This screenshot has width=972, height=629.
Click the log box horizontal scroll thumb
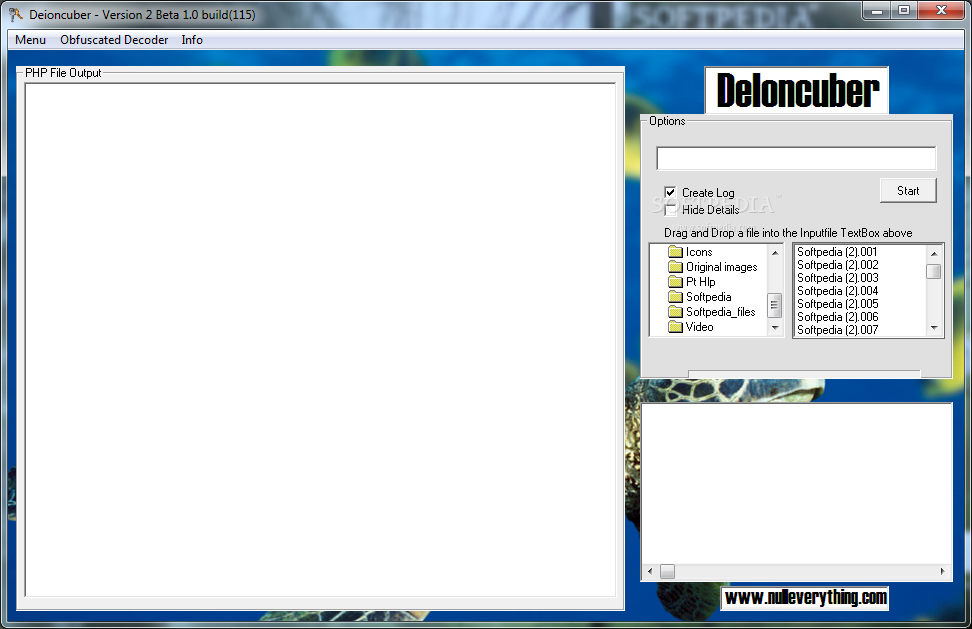tap(667, 571)
